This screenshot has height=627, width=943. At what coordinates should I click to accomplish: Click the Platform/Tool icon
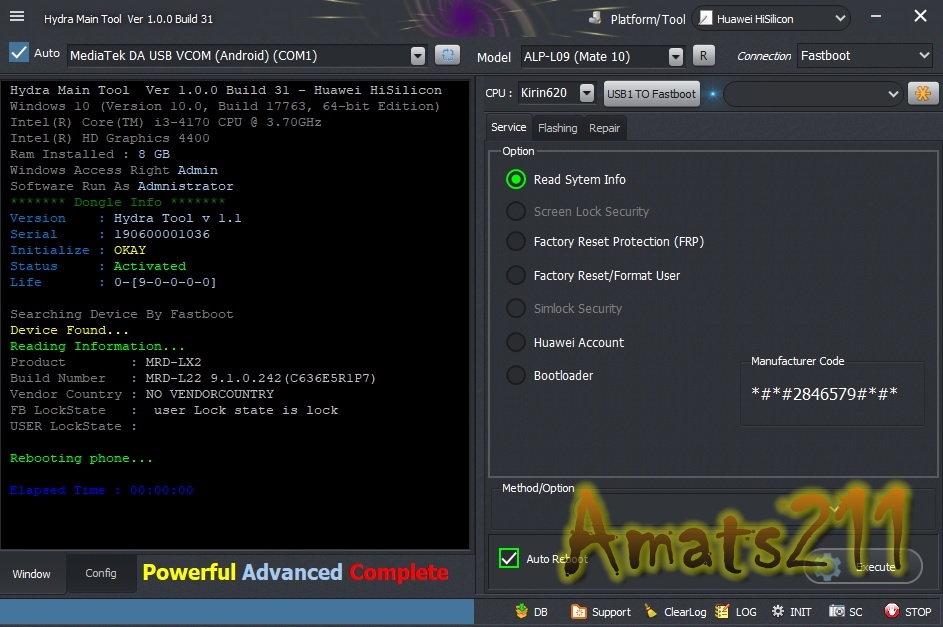point(595,18)
